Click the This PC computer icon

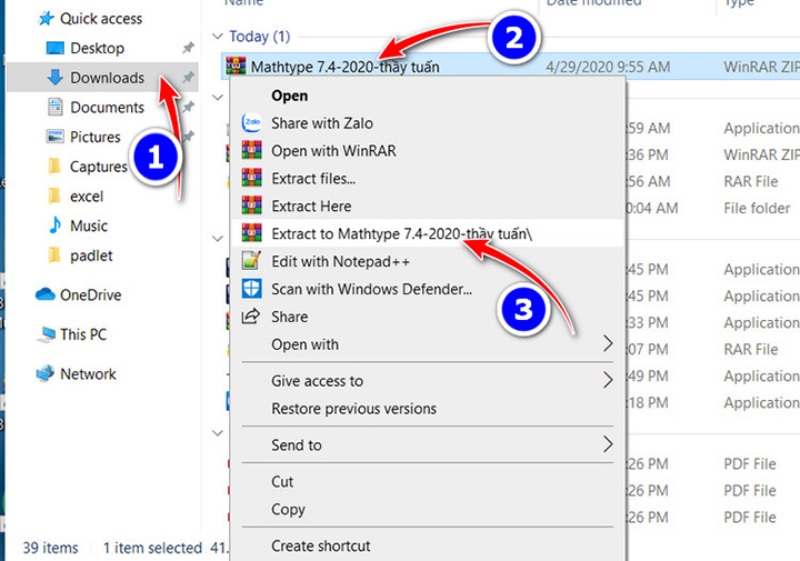pos(45,335)
